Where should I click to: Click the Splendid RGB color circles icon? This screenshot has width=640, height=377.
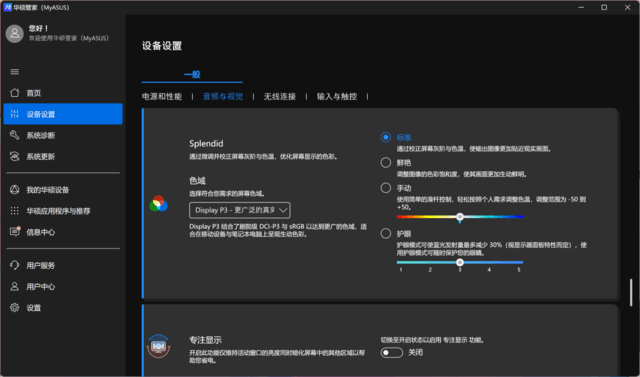click(158, 204)
